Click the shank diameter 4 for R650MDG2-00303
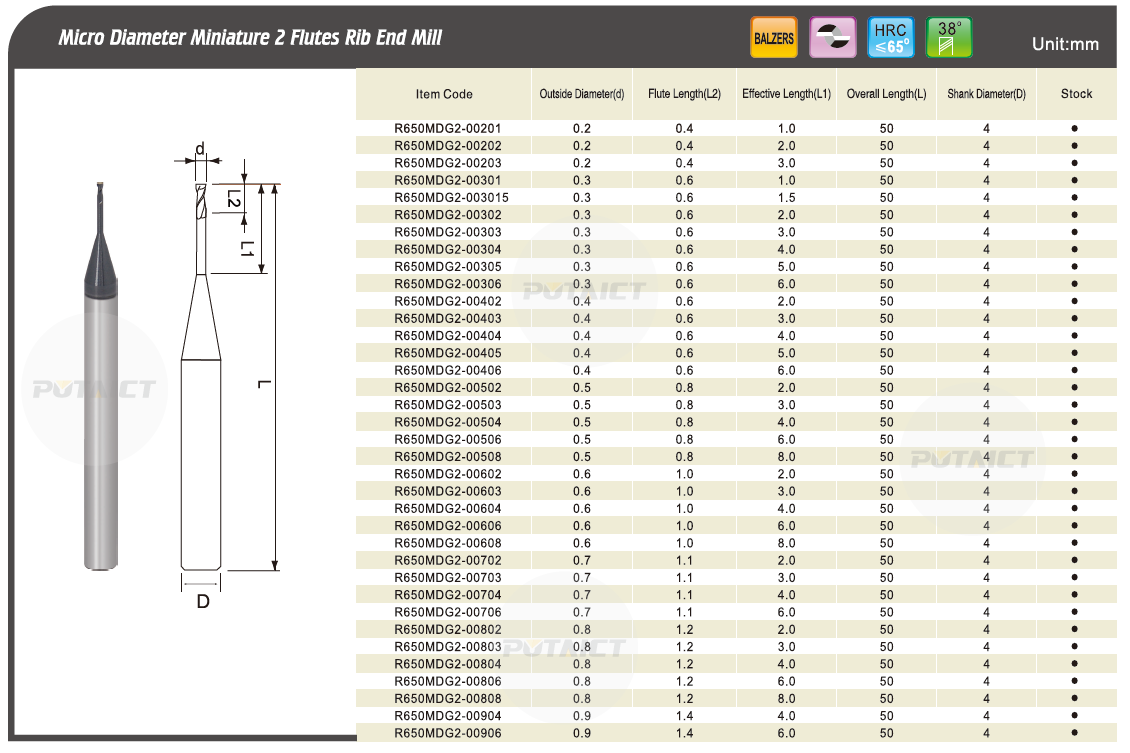Viewport: 1130px width, 753px height. point(987,232)
